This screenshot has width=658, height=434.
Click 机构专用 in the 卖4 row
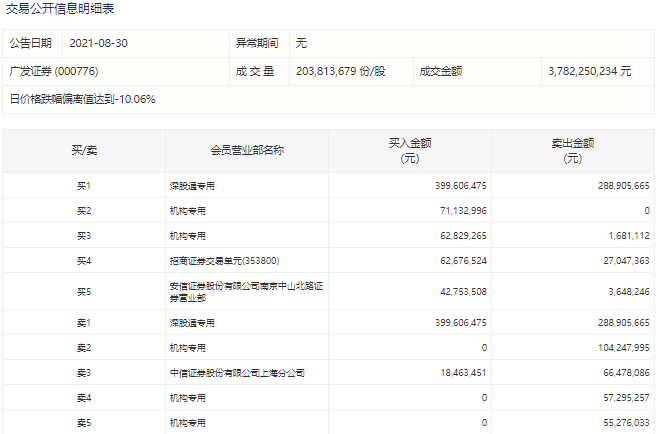pos(188,398)
